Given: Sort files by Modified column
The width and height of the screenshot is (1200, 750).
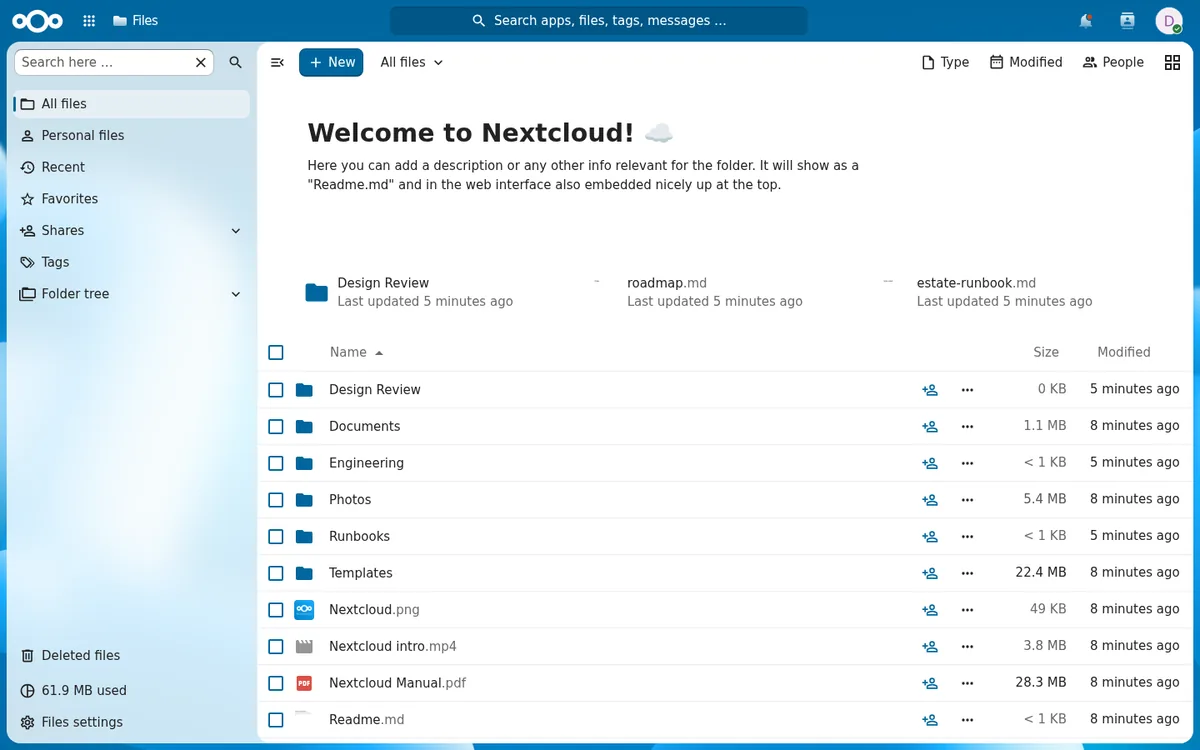Looking at the screenshot, I should point(1124,352).
